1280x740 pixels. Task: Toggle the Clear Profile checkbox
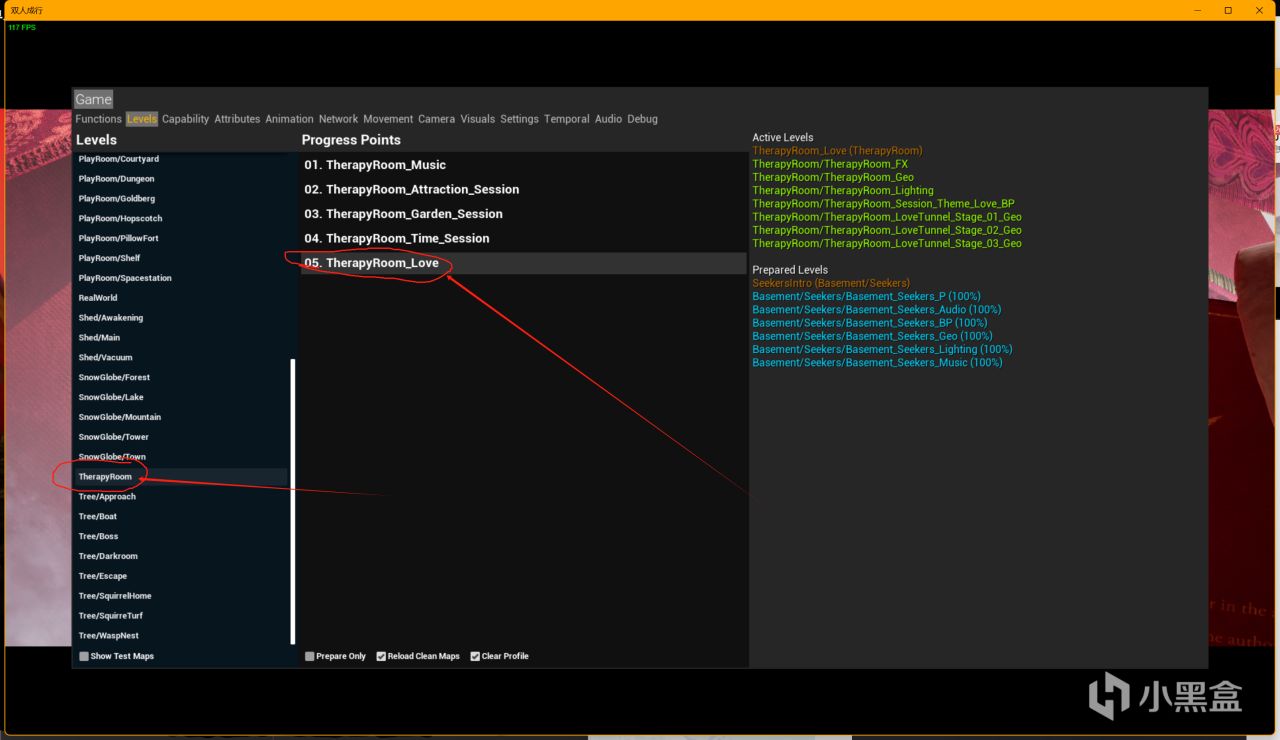coord(475,657)
